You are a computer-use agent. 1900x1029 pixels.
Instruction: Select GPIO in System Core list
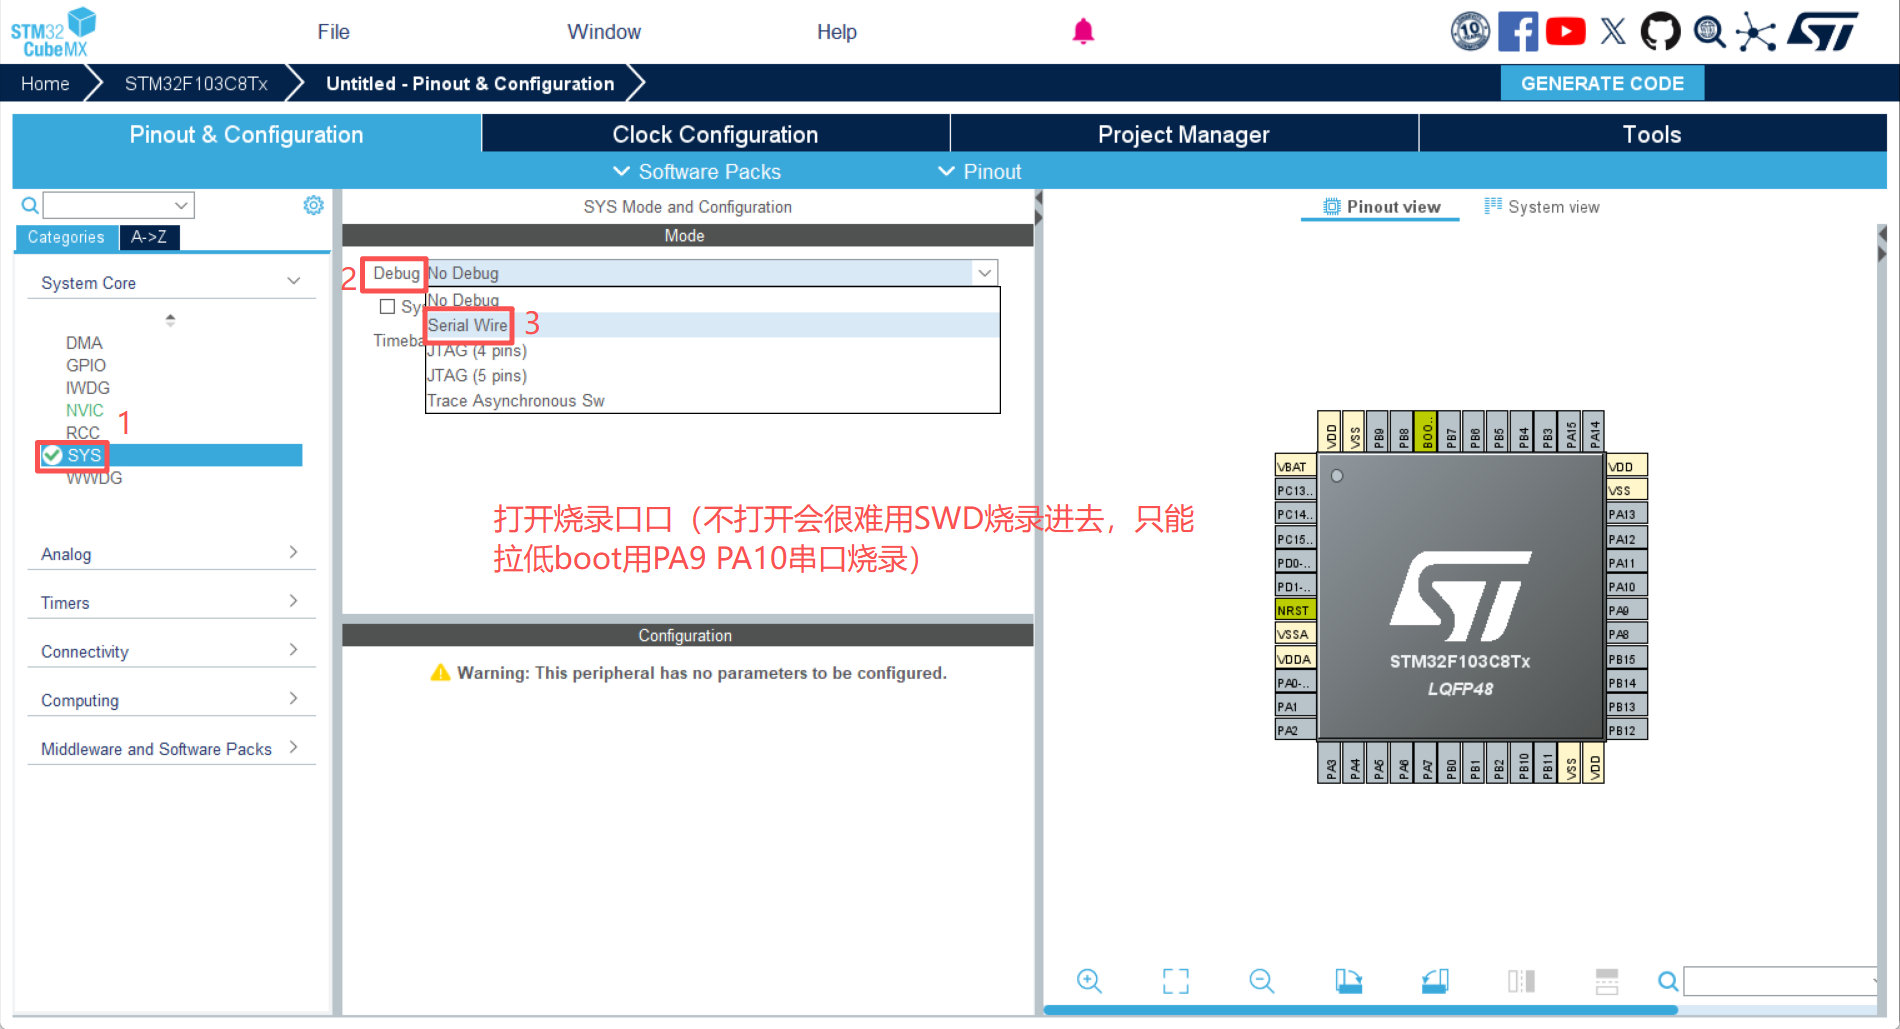[x=86, y=366]
